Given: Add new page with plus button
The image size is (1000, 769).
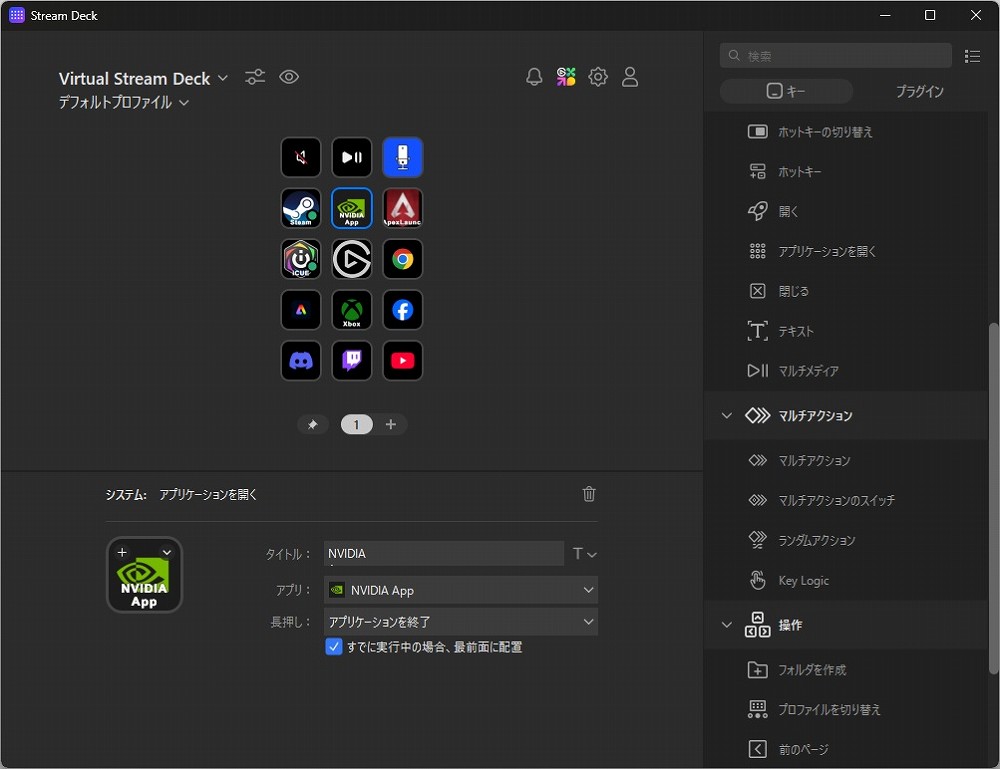Looking at the screenshot, I should 391,425.
